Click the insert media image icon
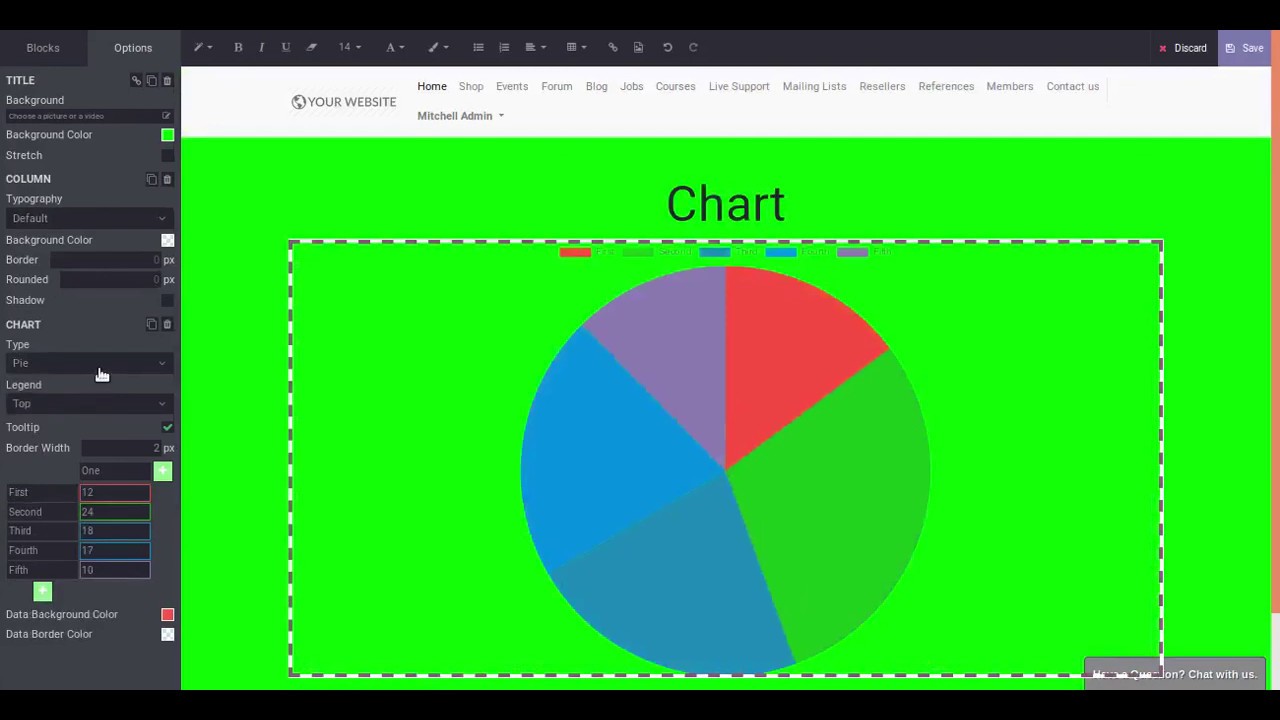1280x720 pixels. pyautogui.click(x=638, y=47)
